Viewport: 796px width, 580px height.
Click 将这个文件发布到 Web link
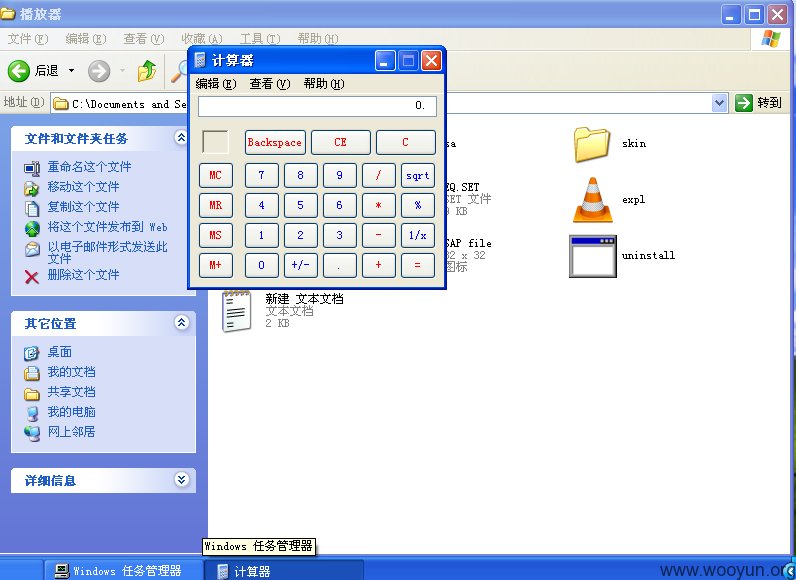(x=107, y=227)
